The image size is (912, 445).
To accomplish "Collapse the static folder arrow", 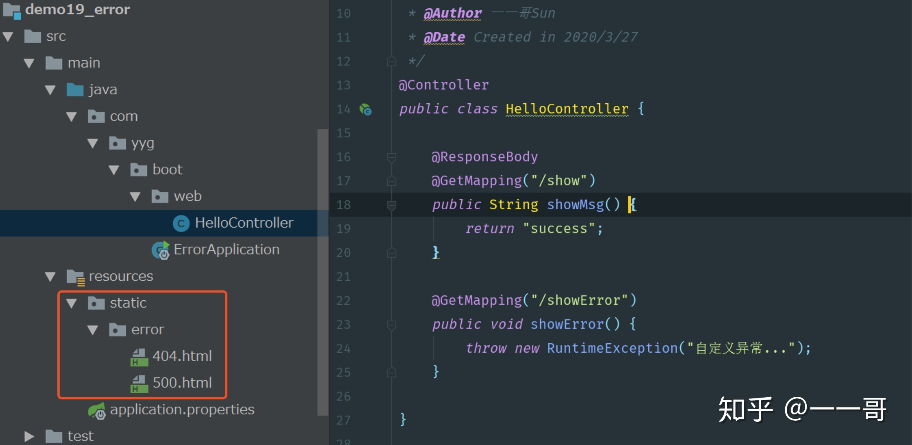I will click(72, 303).
